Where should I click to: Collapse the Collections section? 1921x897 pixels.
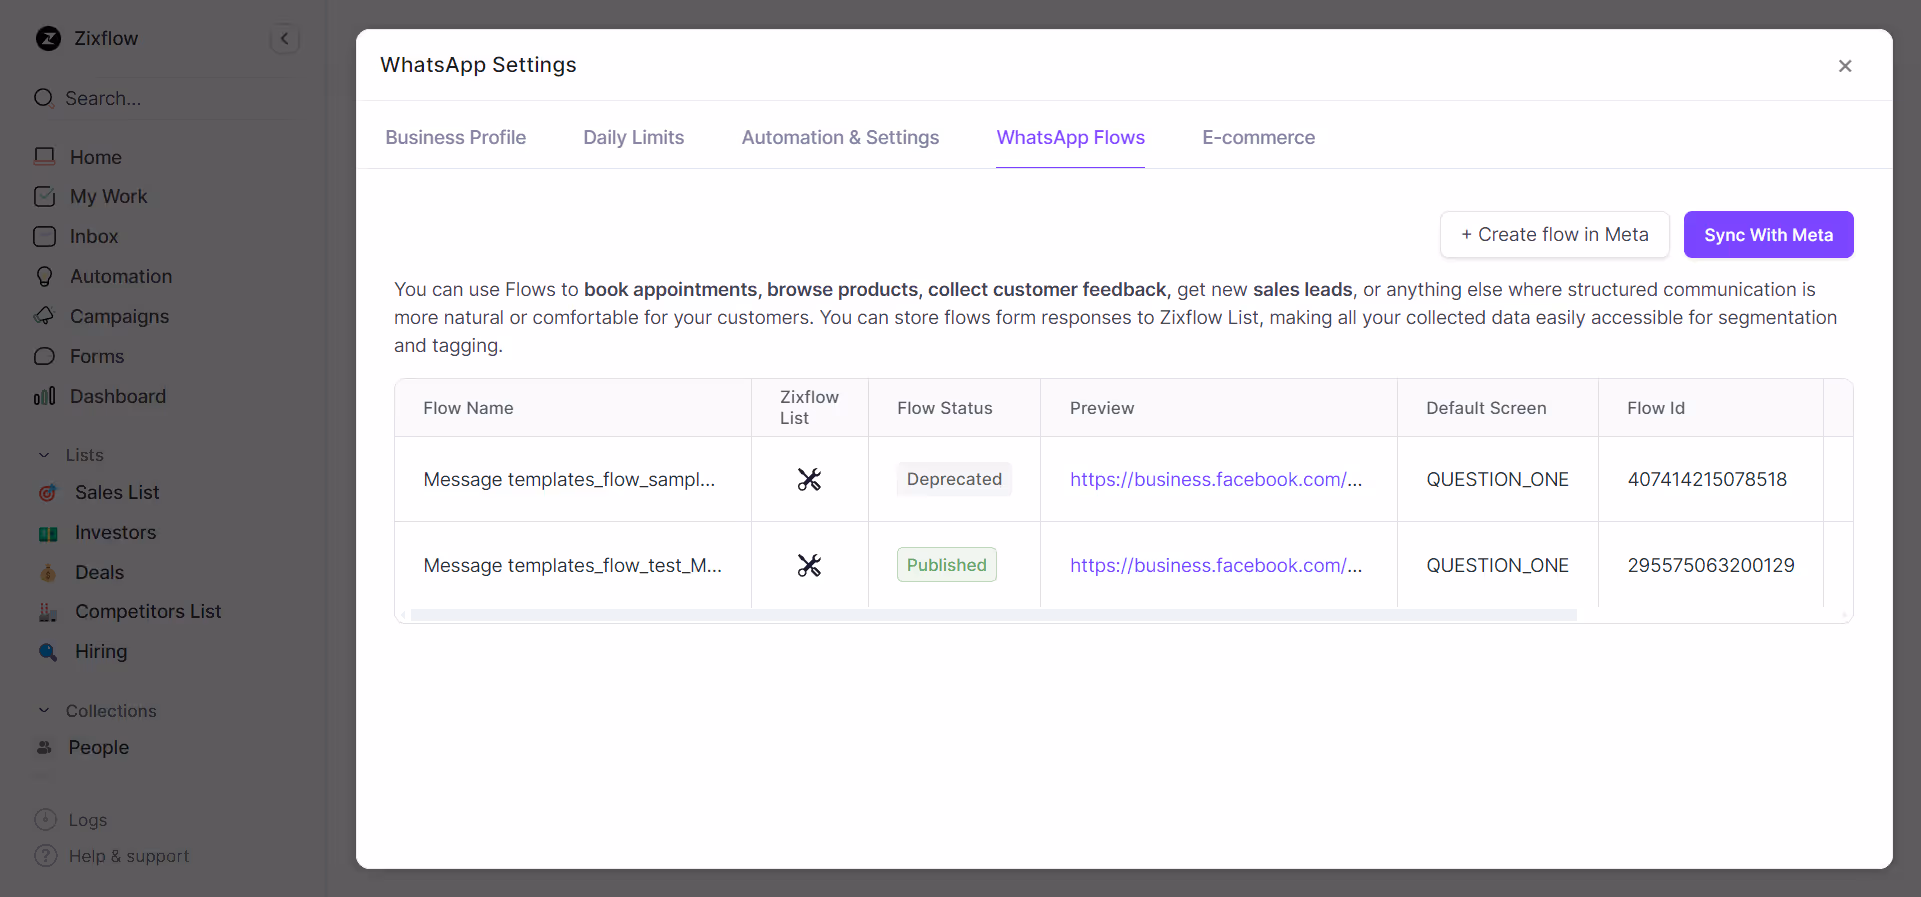coord(44,711)
